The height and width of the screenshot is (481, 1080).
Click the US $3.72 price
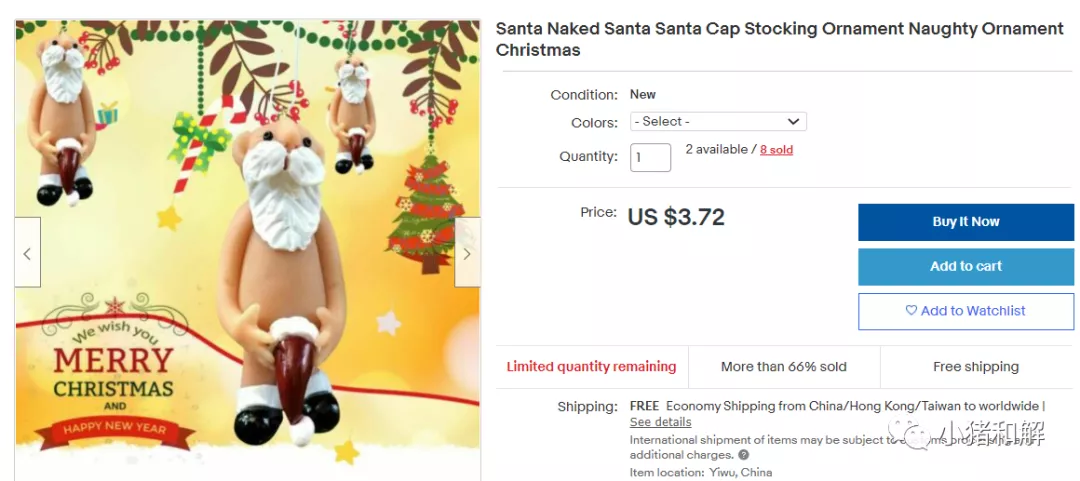[676, 217]
